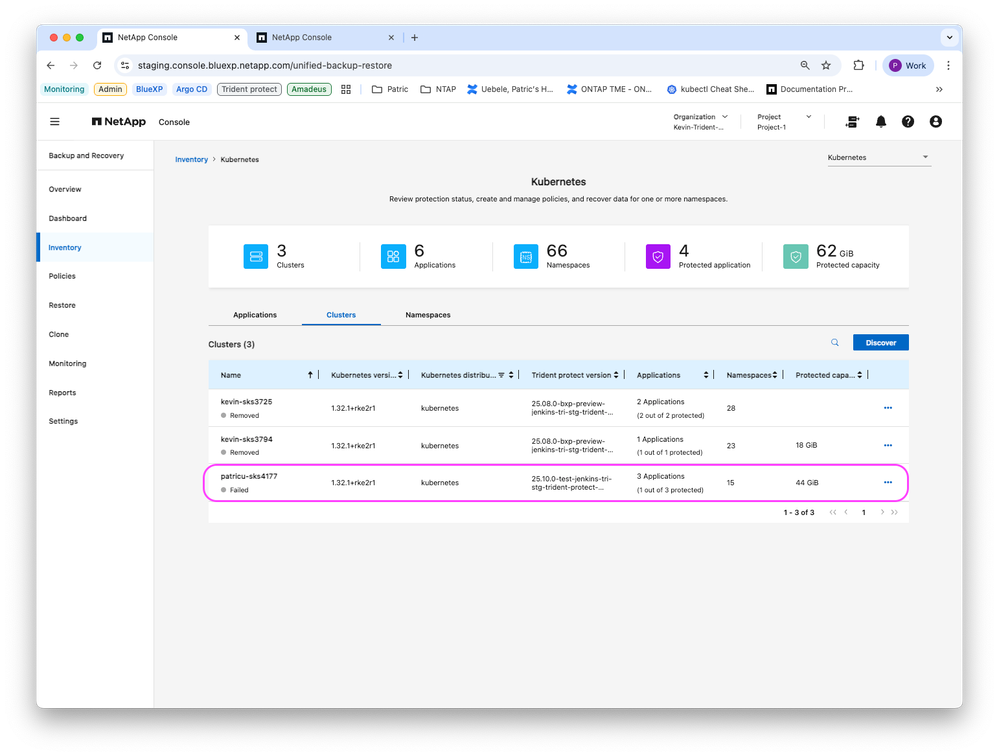Bookmark this page with star icon

(x=826, y=65)
